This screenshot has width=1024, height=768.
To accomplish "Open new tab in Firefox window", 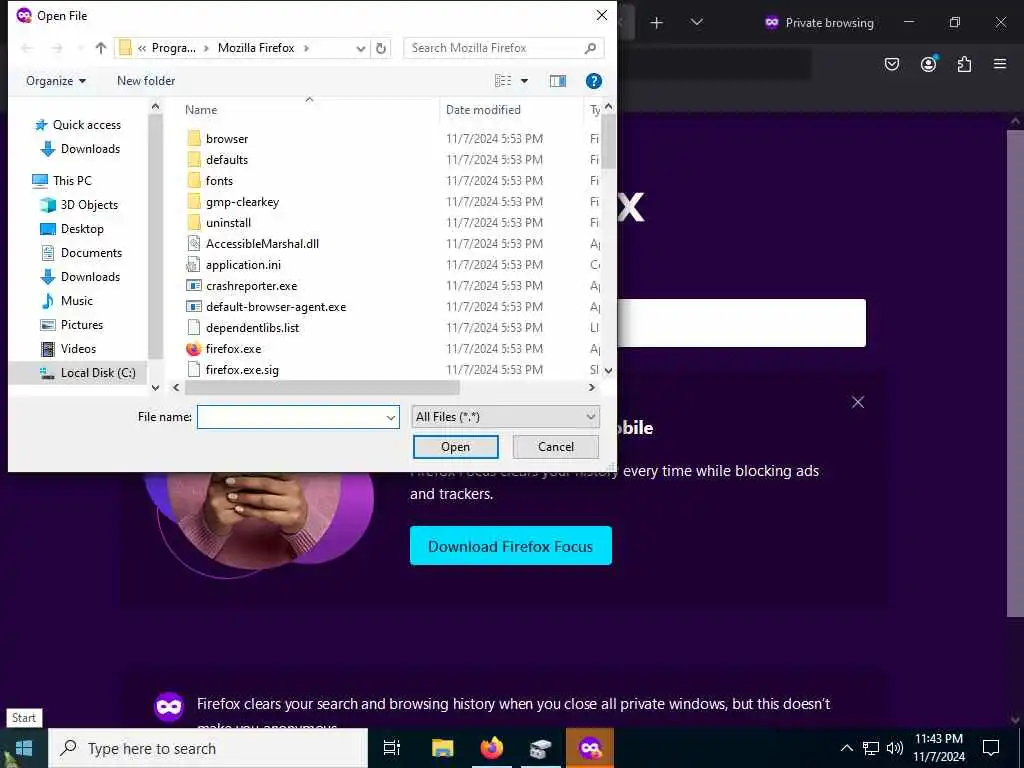I will pyautogui.click(x=656, y=23).
